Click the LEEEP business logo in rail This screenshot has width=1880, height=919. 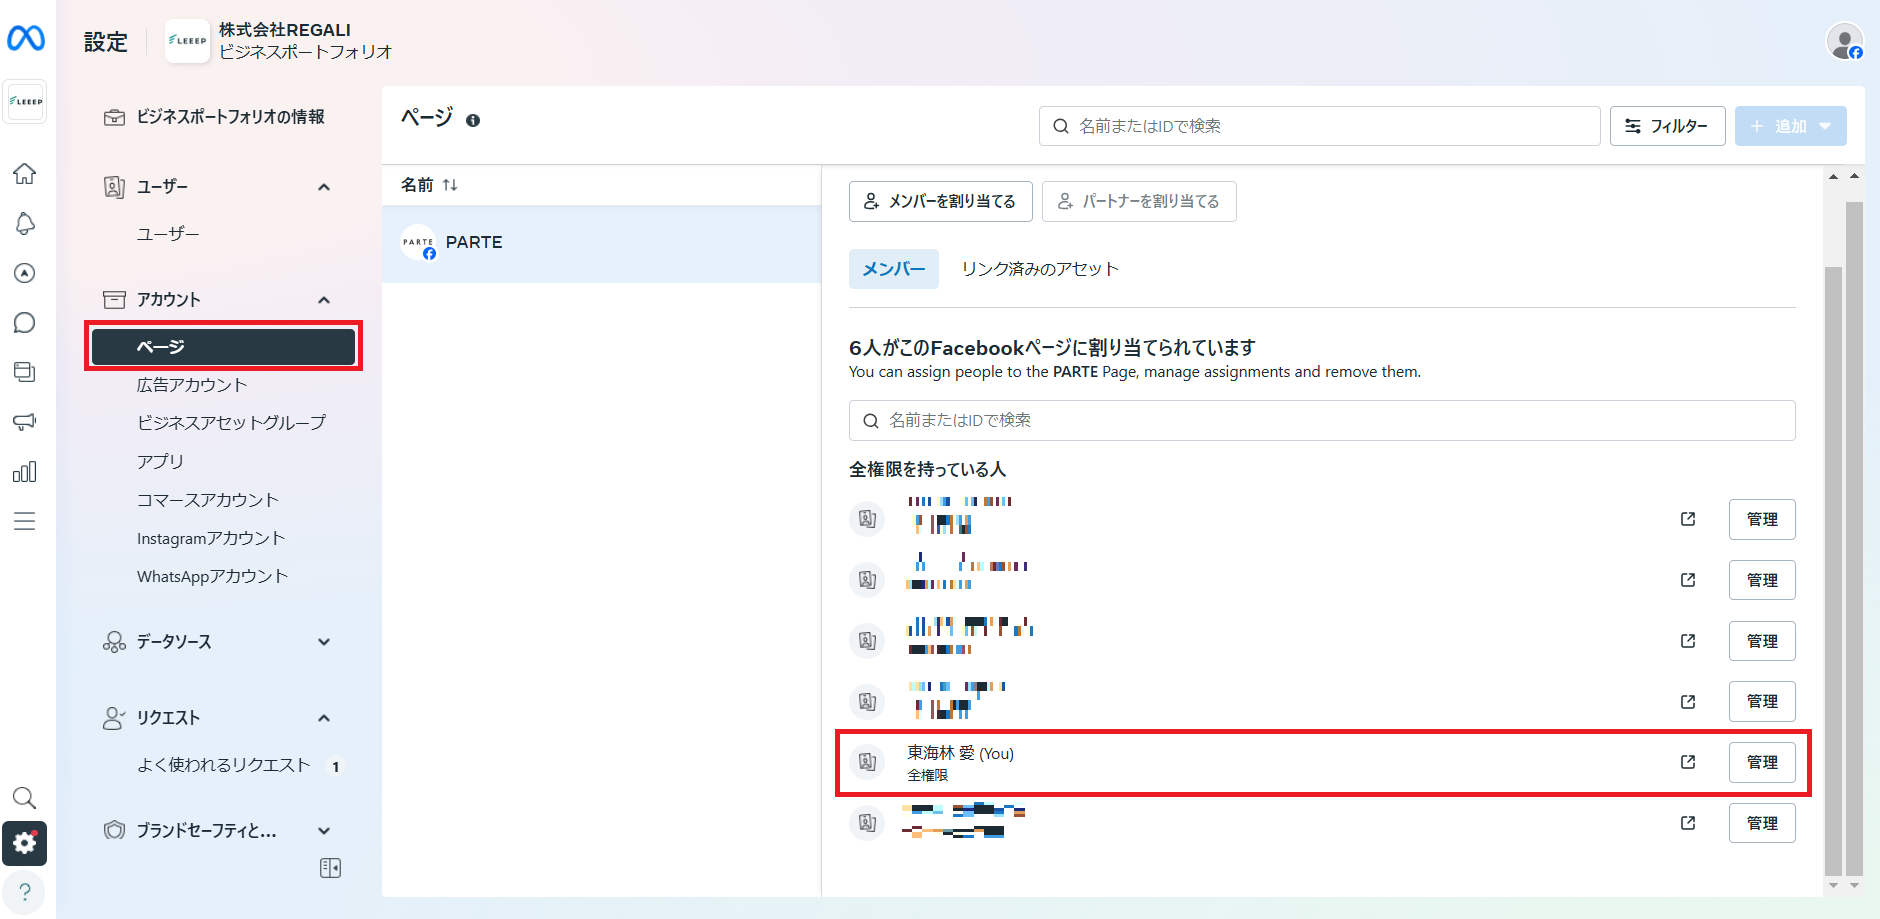tap(25, 101)
